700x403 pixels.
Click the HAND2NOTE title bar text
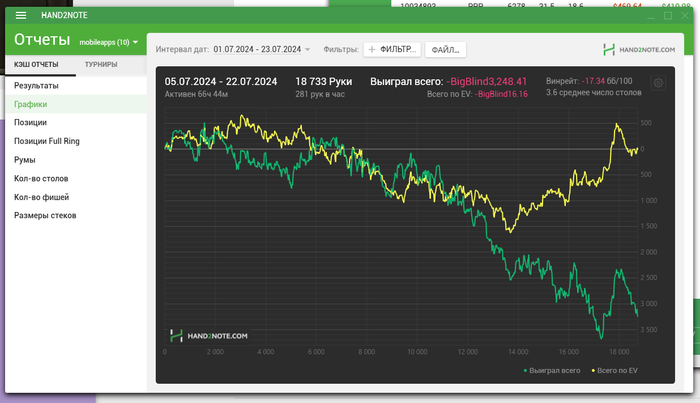pos(64,15)
